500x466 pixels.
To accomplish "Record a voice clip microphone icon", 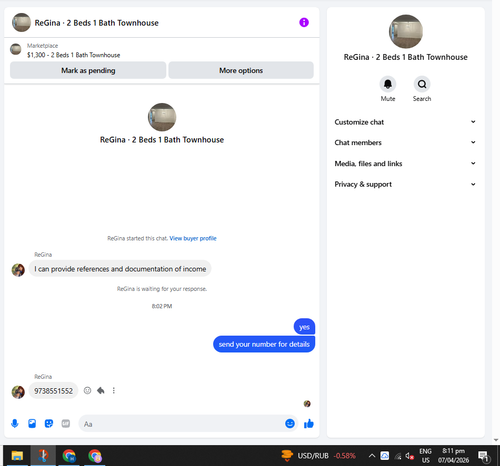I will tap(15, 423).
